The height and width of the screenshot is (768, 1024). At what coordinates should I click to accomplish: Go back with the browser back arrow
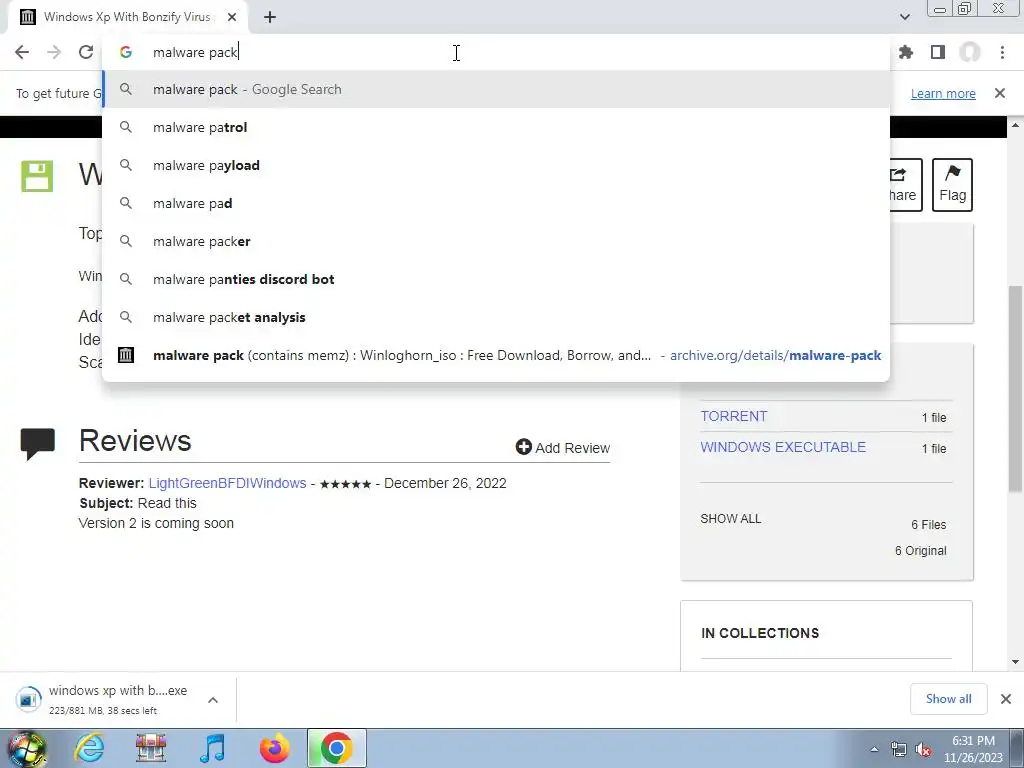[x=22, y=52]
